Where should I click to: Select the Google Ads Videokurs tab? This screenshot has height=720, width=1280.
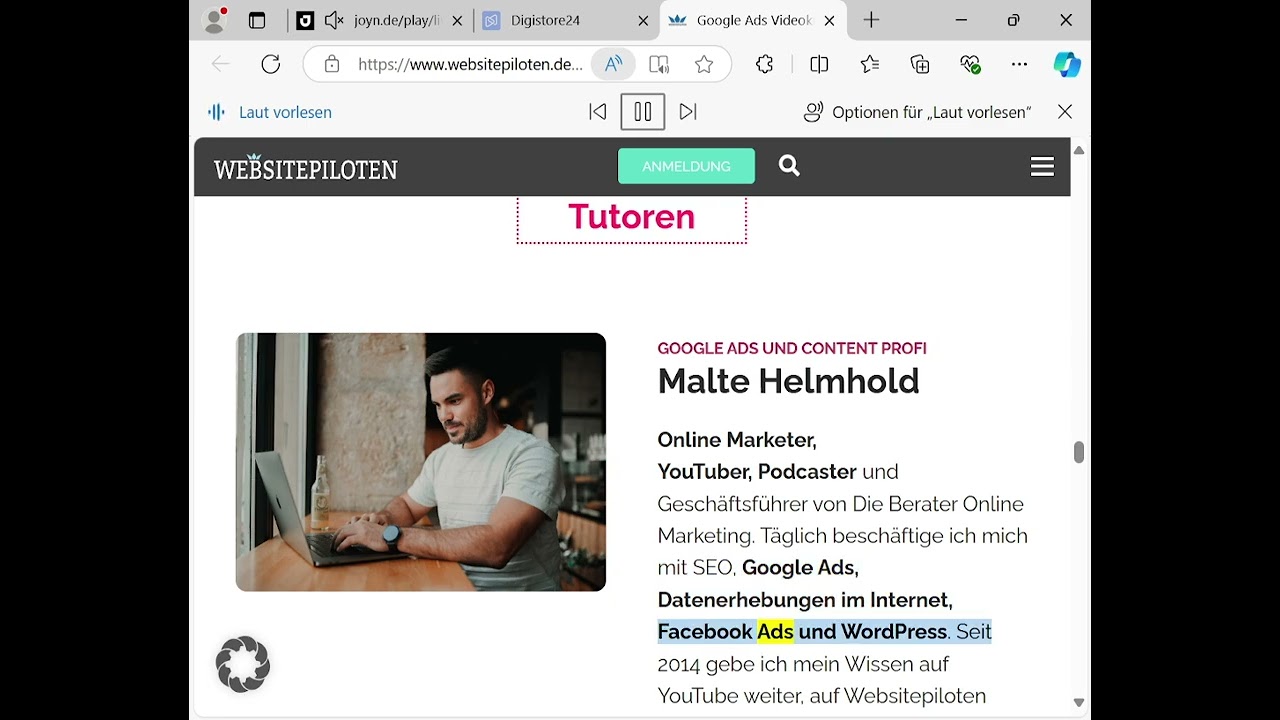pos(753,20)
